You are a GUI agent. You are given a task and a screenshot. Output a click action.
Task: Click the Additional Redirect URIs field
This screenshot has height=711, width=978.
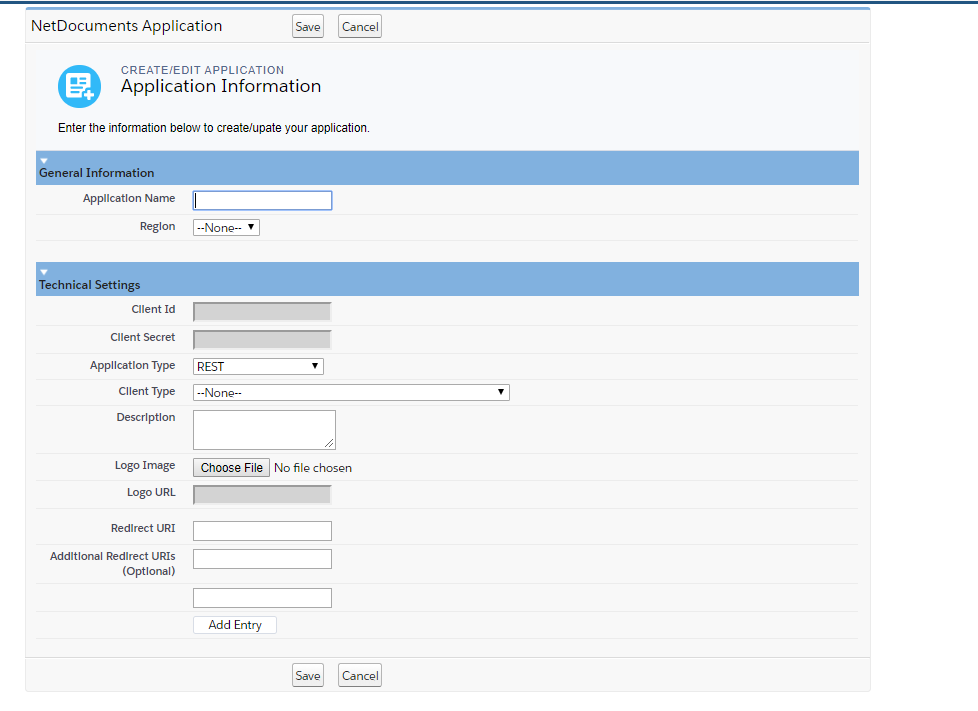pos(262,559)
